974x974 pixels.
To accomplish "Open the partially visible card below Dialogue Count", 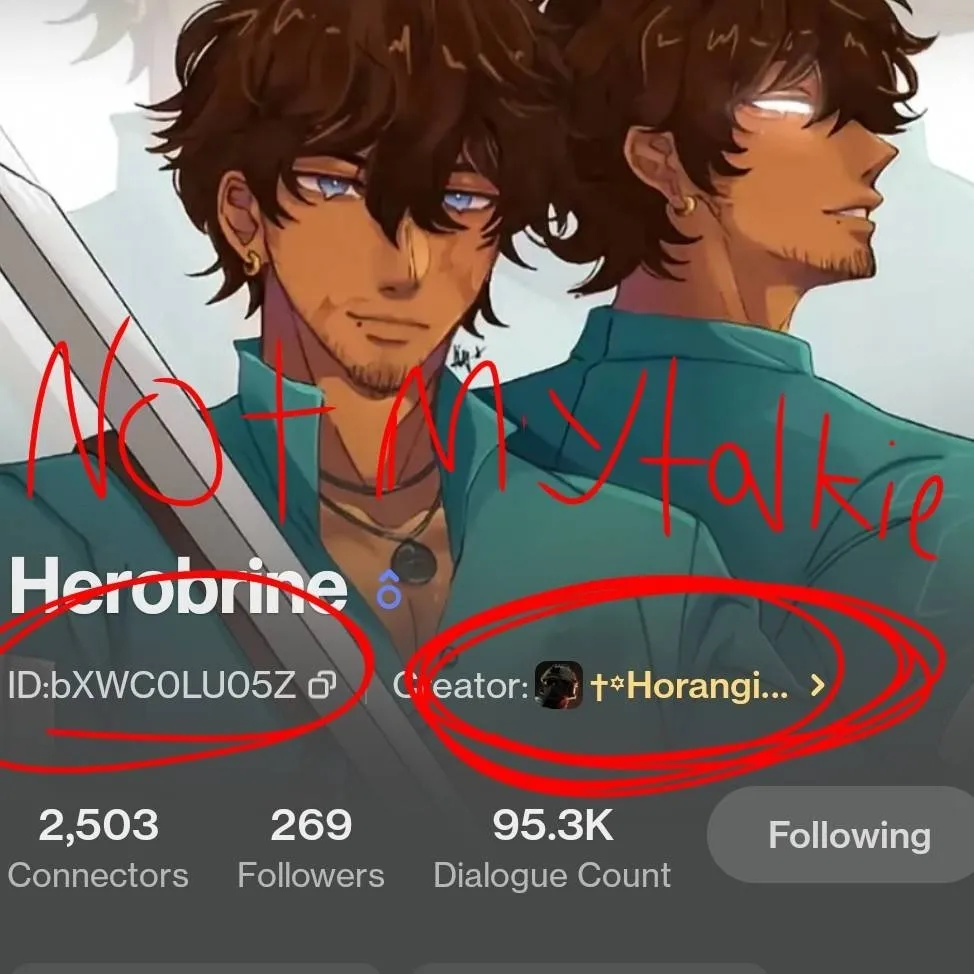I will (590, 968).
